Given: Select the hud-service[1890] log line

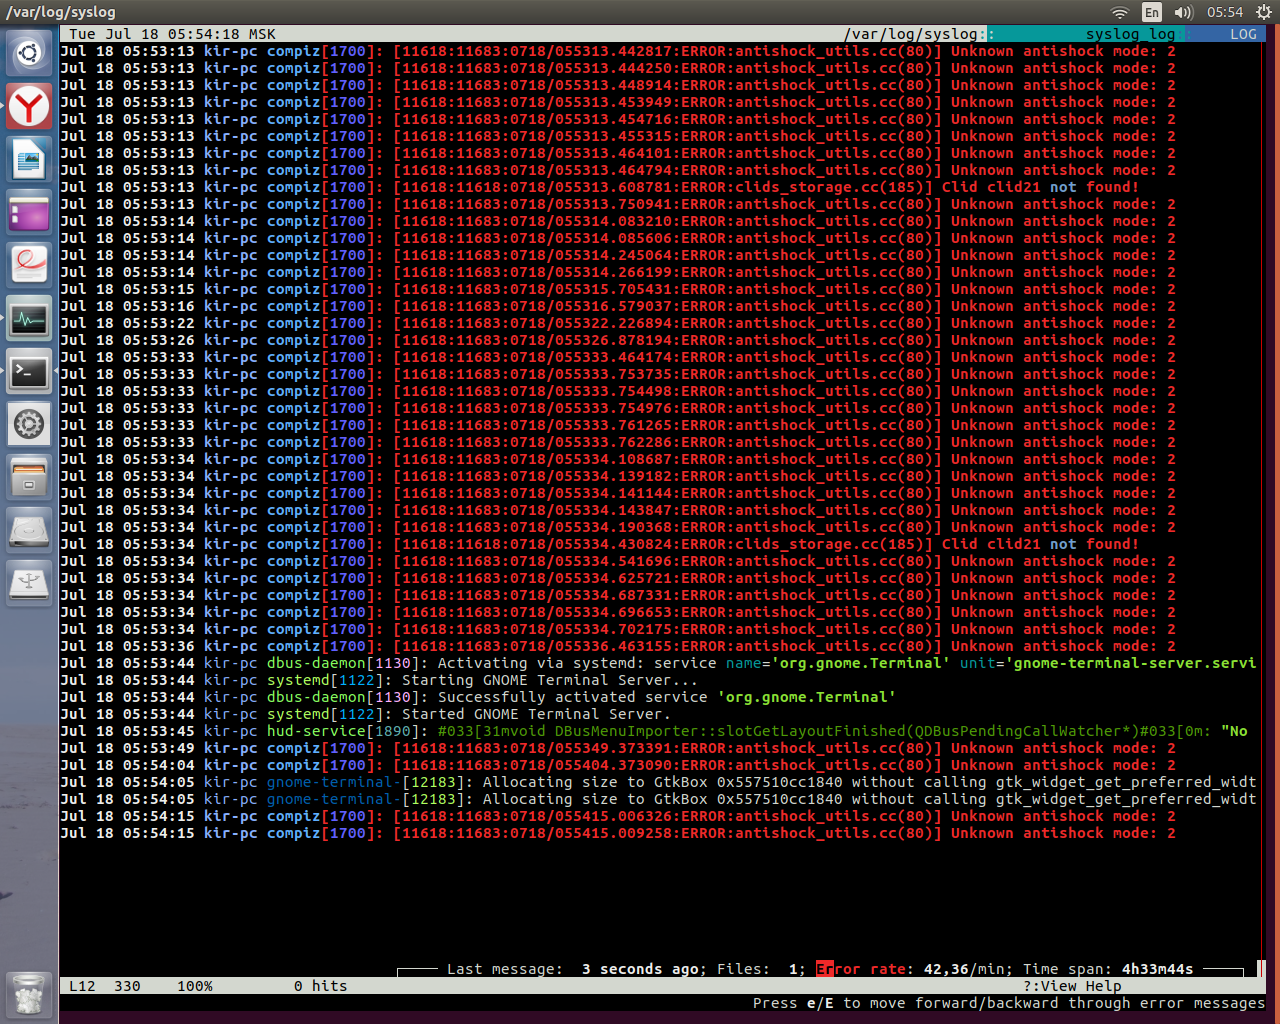Looking at the screenshot, I should (x=654, y=731).
